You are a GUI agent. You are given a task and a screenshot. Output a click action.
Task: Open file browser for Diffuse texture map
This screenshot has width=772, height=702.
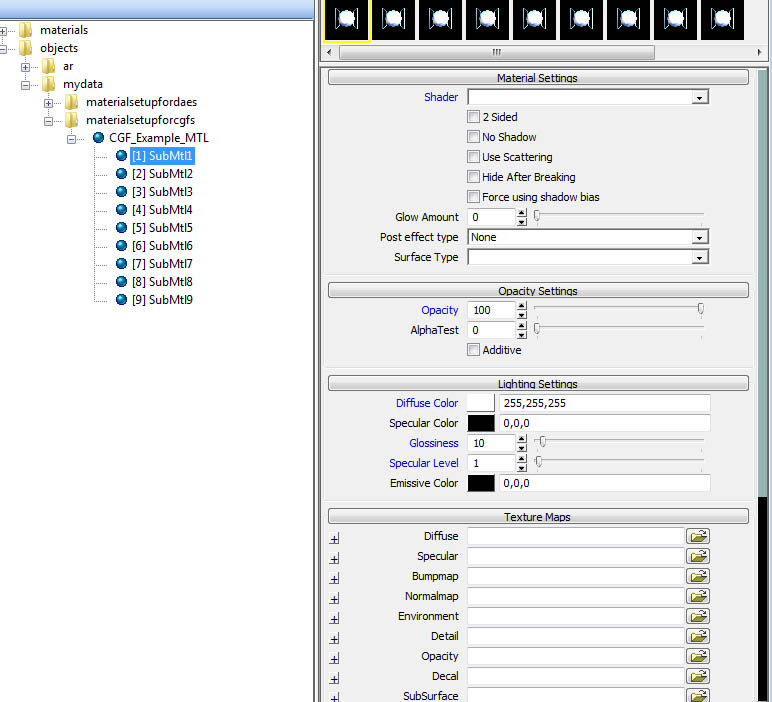click(x=698, y=536)
